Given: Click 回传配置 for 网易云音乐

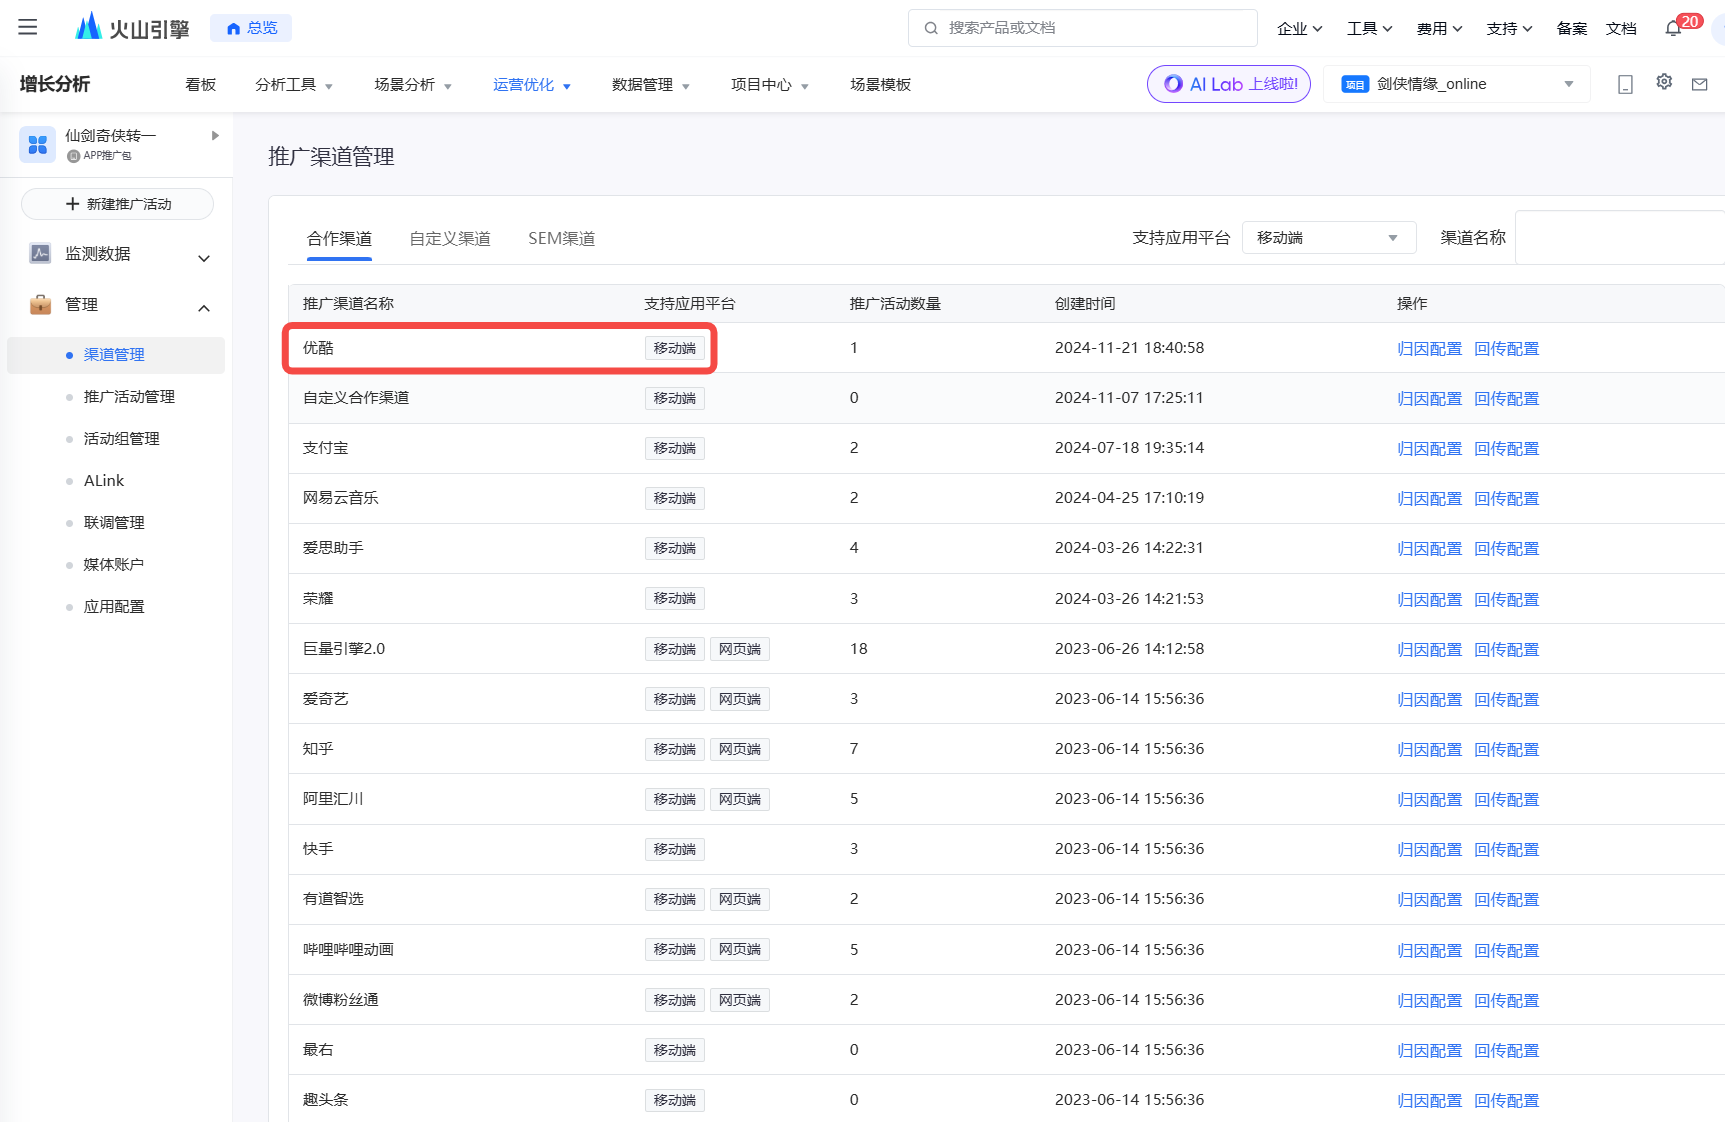Looking at the screenshot, I should (x=1507, y=499).
